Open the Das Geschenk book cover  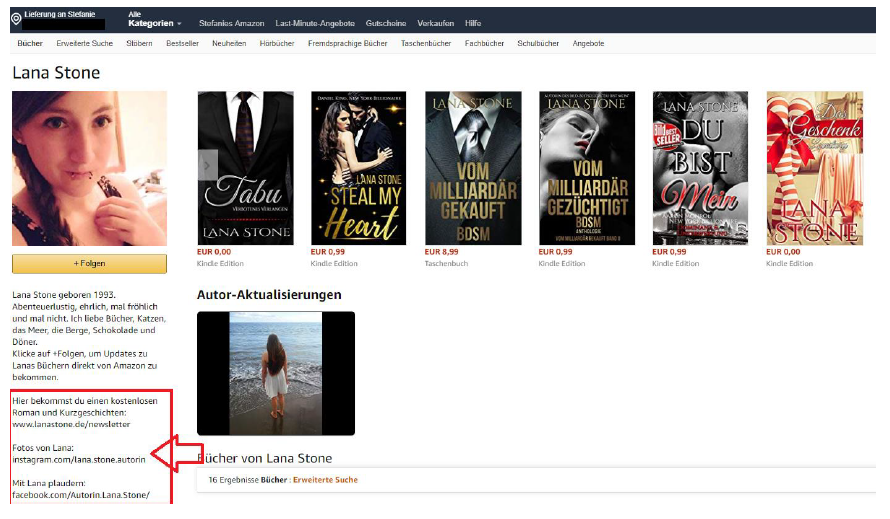815,168
